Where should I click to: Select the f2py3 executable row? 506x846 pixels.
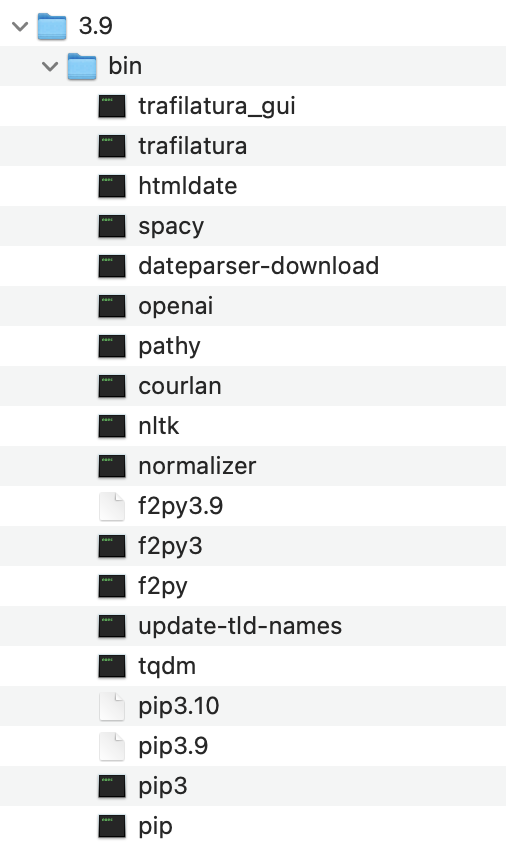pyautogui.click(x=253, y=546)
